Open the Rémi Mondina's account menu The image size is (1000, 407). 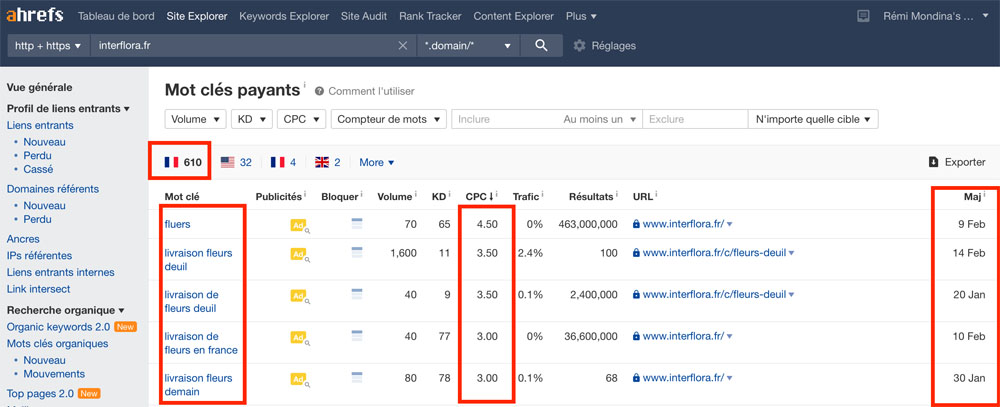pos(936,17)
